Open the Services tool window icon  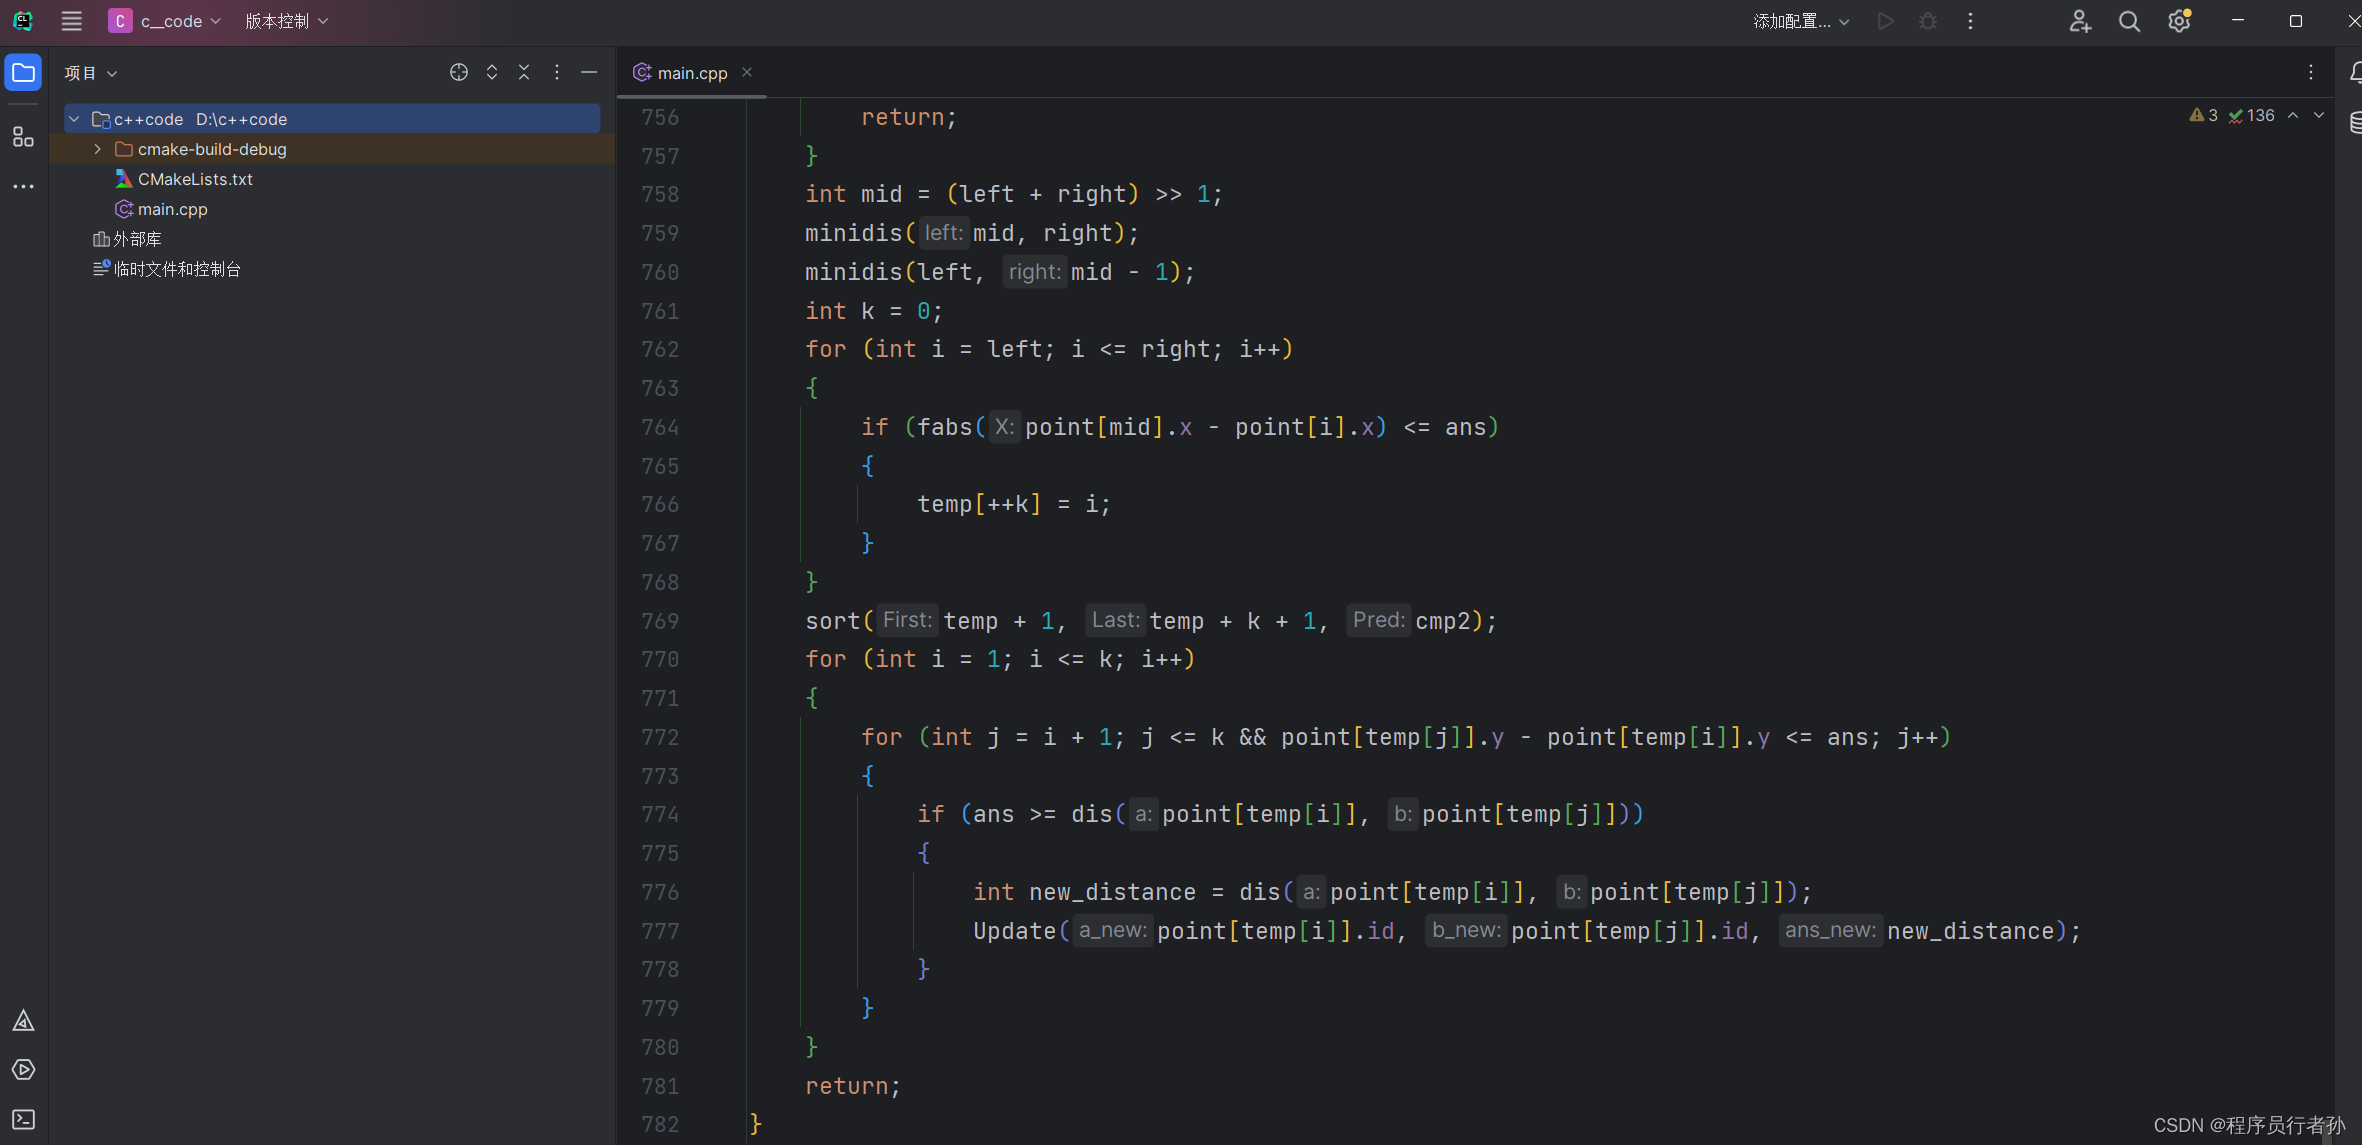[x=23, y=1070]
